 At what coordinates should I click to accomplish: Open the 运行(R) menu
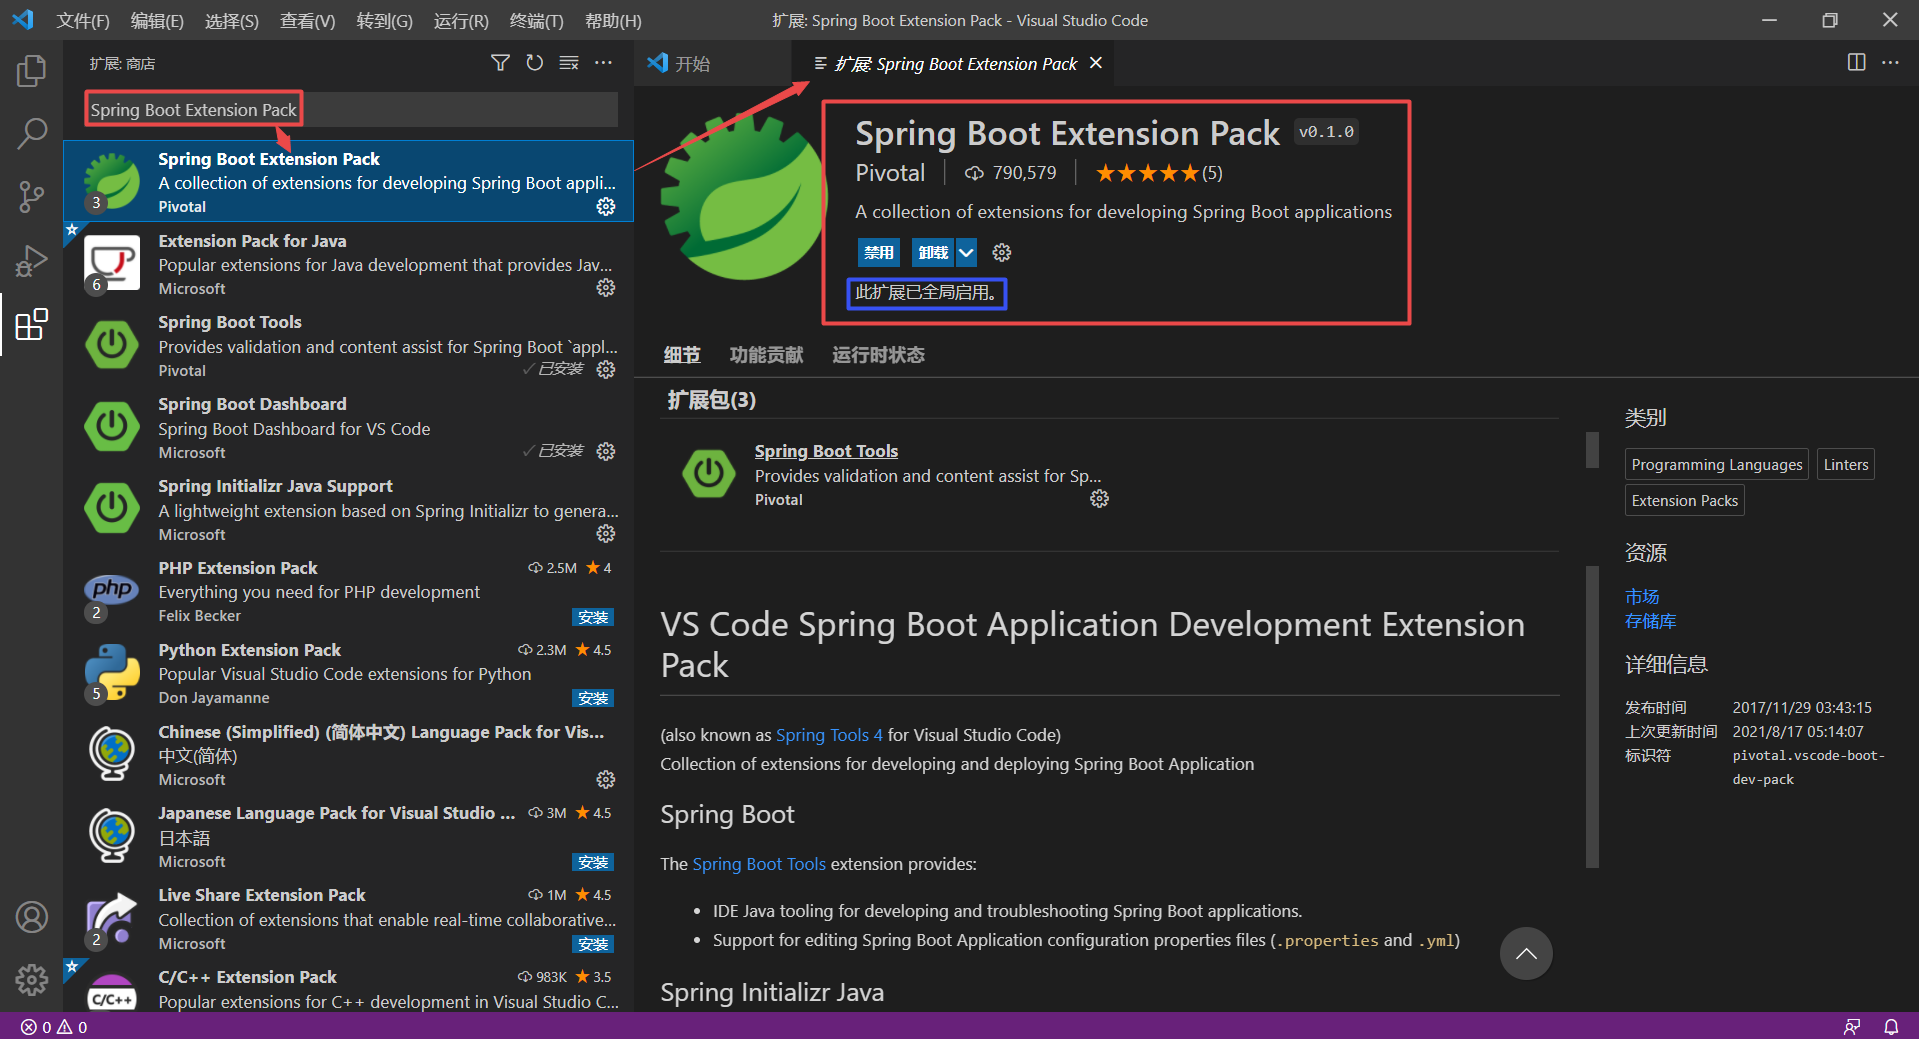461,20
